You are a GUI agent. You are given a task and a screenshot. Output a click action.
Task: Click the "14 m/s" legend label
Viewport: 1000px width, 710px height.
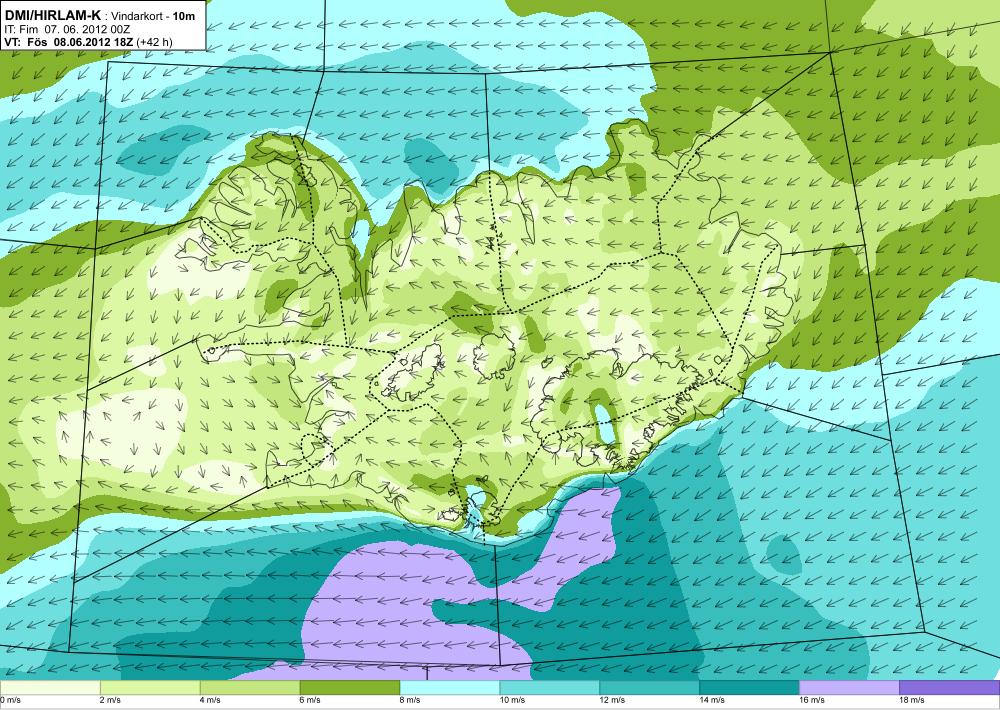pos(712,700)
